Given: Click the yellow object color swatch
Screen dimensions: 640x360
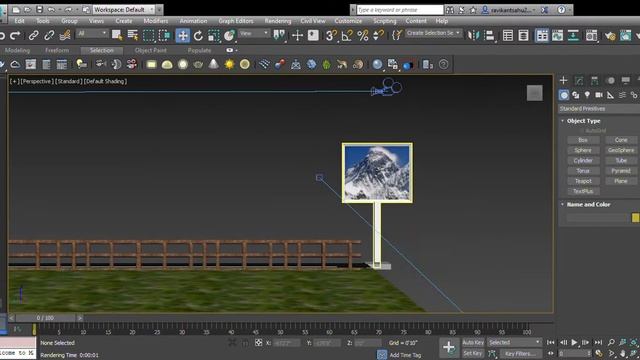Looking at the screenshot, I should tap(636, 218).
